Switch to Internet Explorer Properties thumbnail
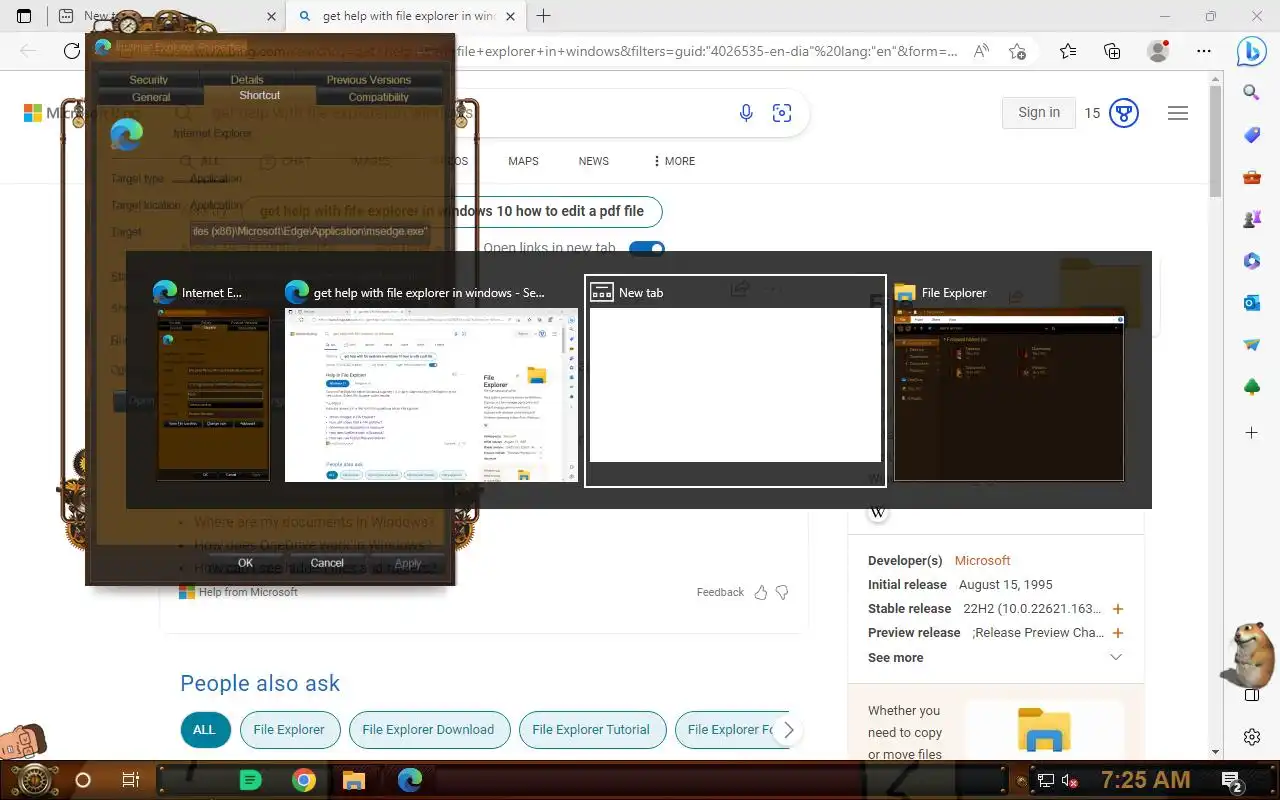1280x800 pixels. click(x=213, y=380)
